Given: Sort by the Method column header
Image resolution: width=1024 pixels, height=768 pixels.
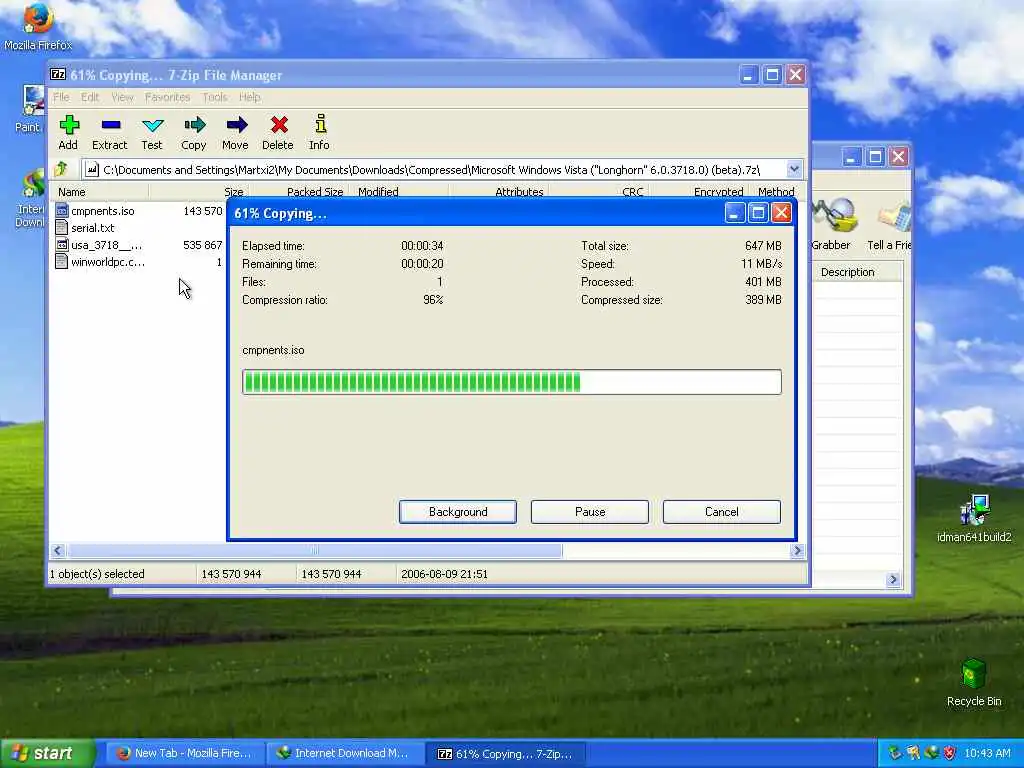Looking at the screenshot, I should pos(776,192).
